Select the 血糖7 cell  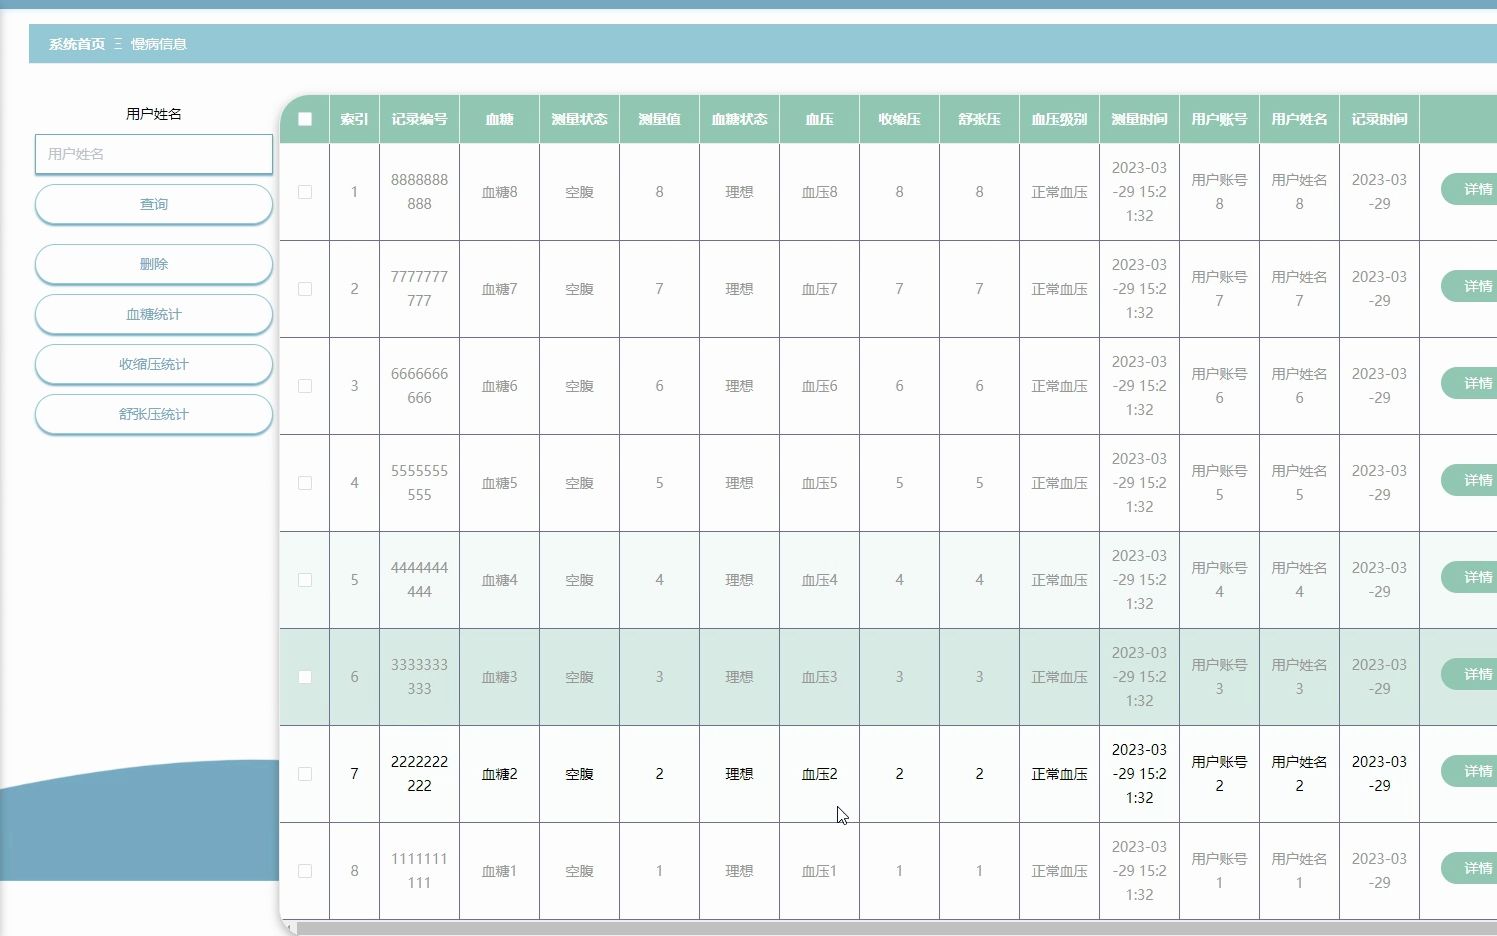click(499, 289)
